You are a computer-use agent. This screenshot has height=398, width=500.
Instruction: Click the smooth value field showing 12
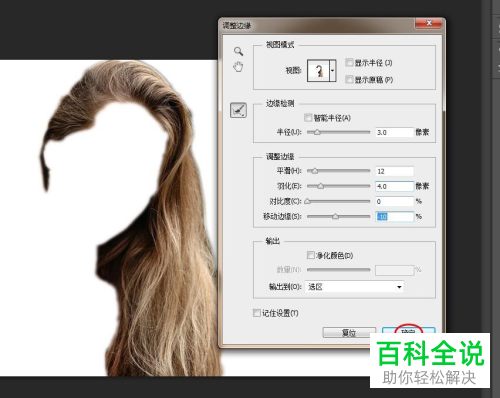pyautogui.click(x=394, y=171)
